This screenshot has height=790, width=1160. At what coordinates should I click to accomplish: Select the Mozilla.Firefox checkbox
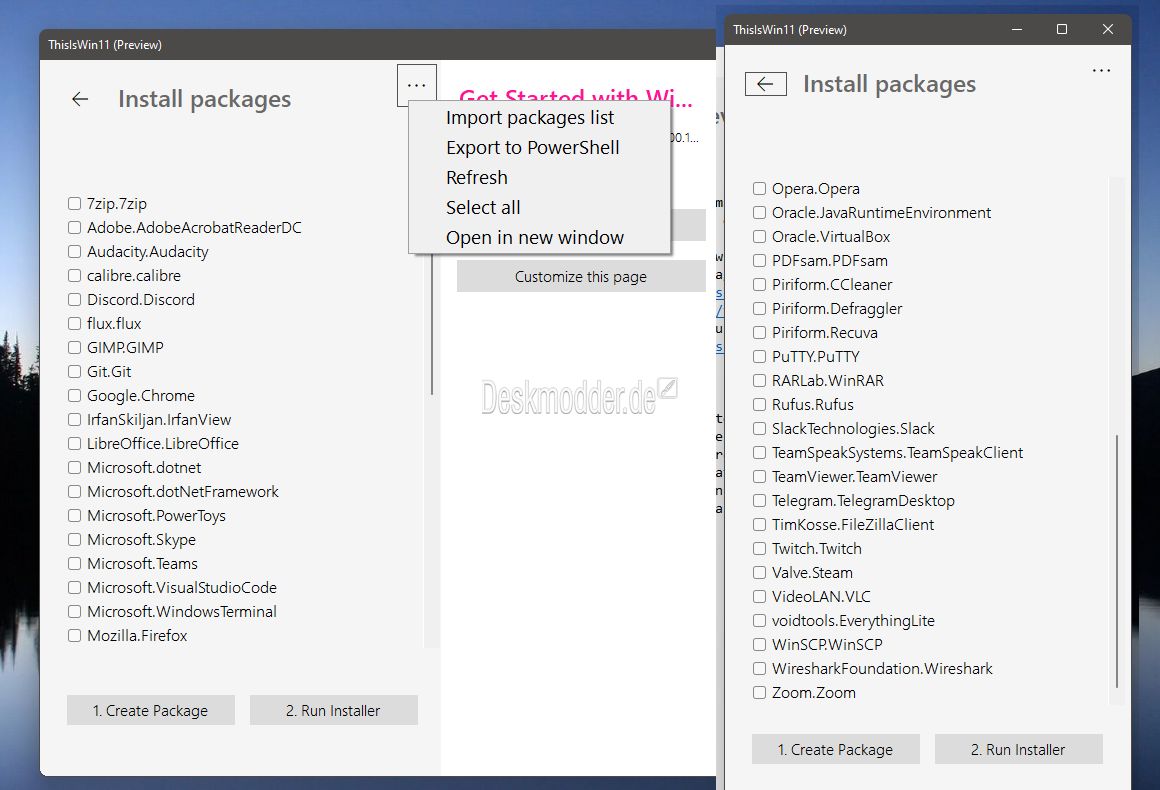tap(74, 635)
